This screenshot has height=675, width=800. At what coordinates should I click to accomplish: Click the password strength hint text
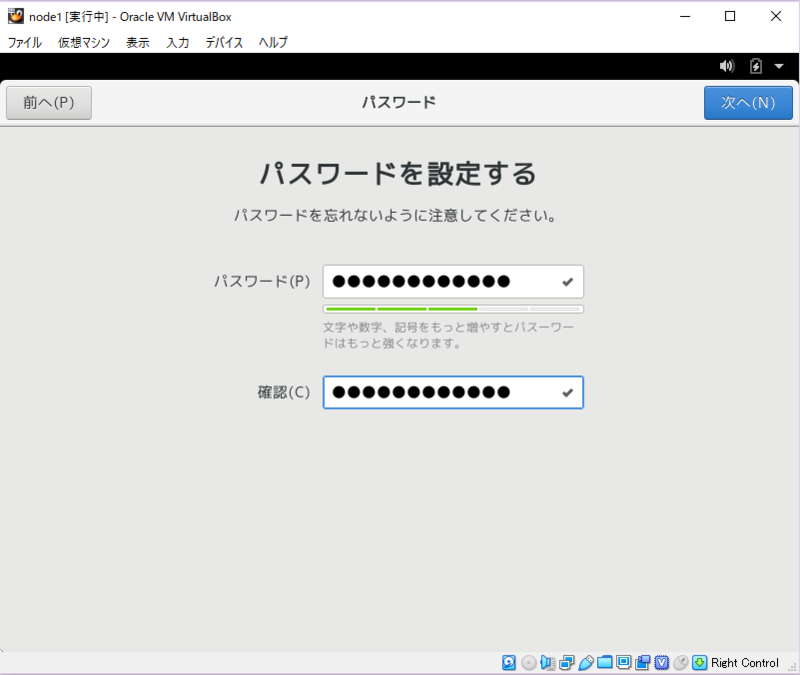(x=448, y=335)
